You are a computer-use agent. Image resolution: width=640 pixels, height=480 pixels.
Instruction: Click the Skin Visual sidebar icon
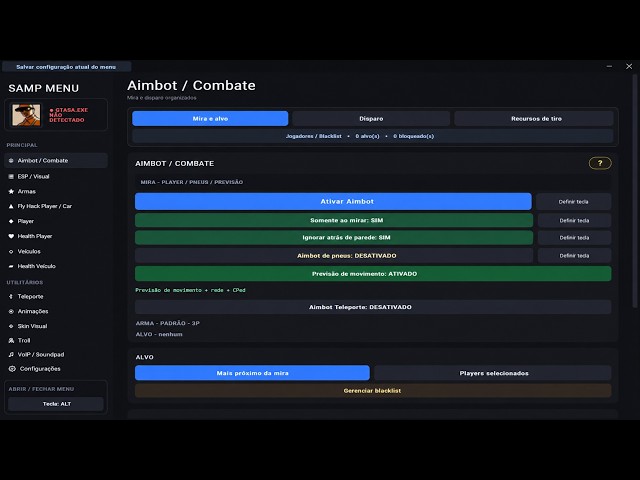click(11, 326)
